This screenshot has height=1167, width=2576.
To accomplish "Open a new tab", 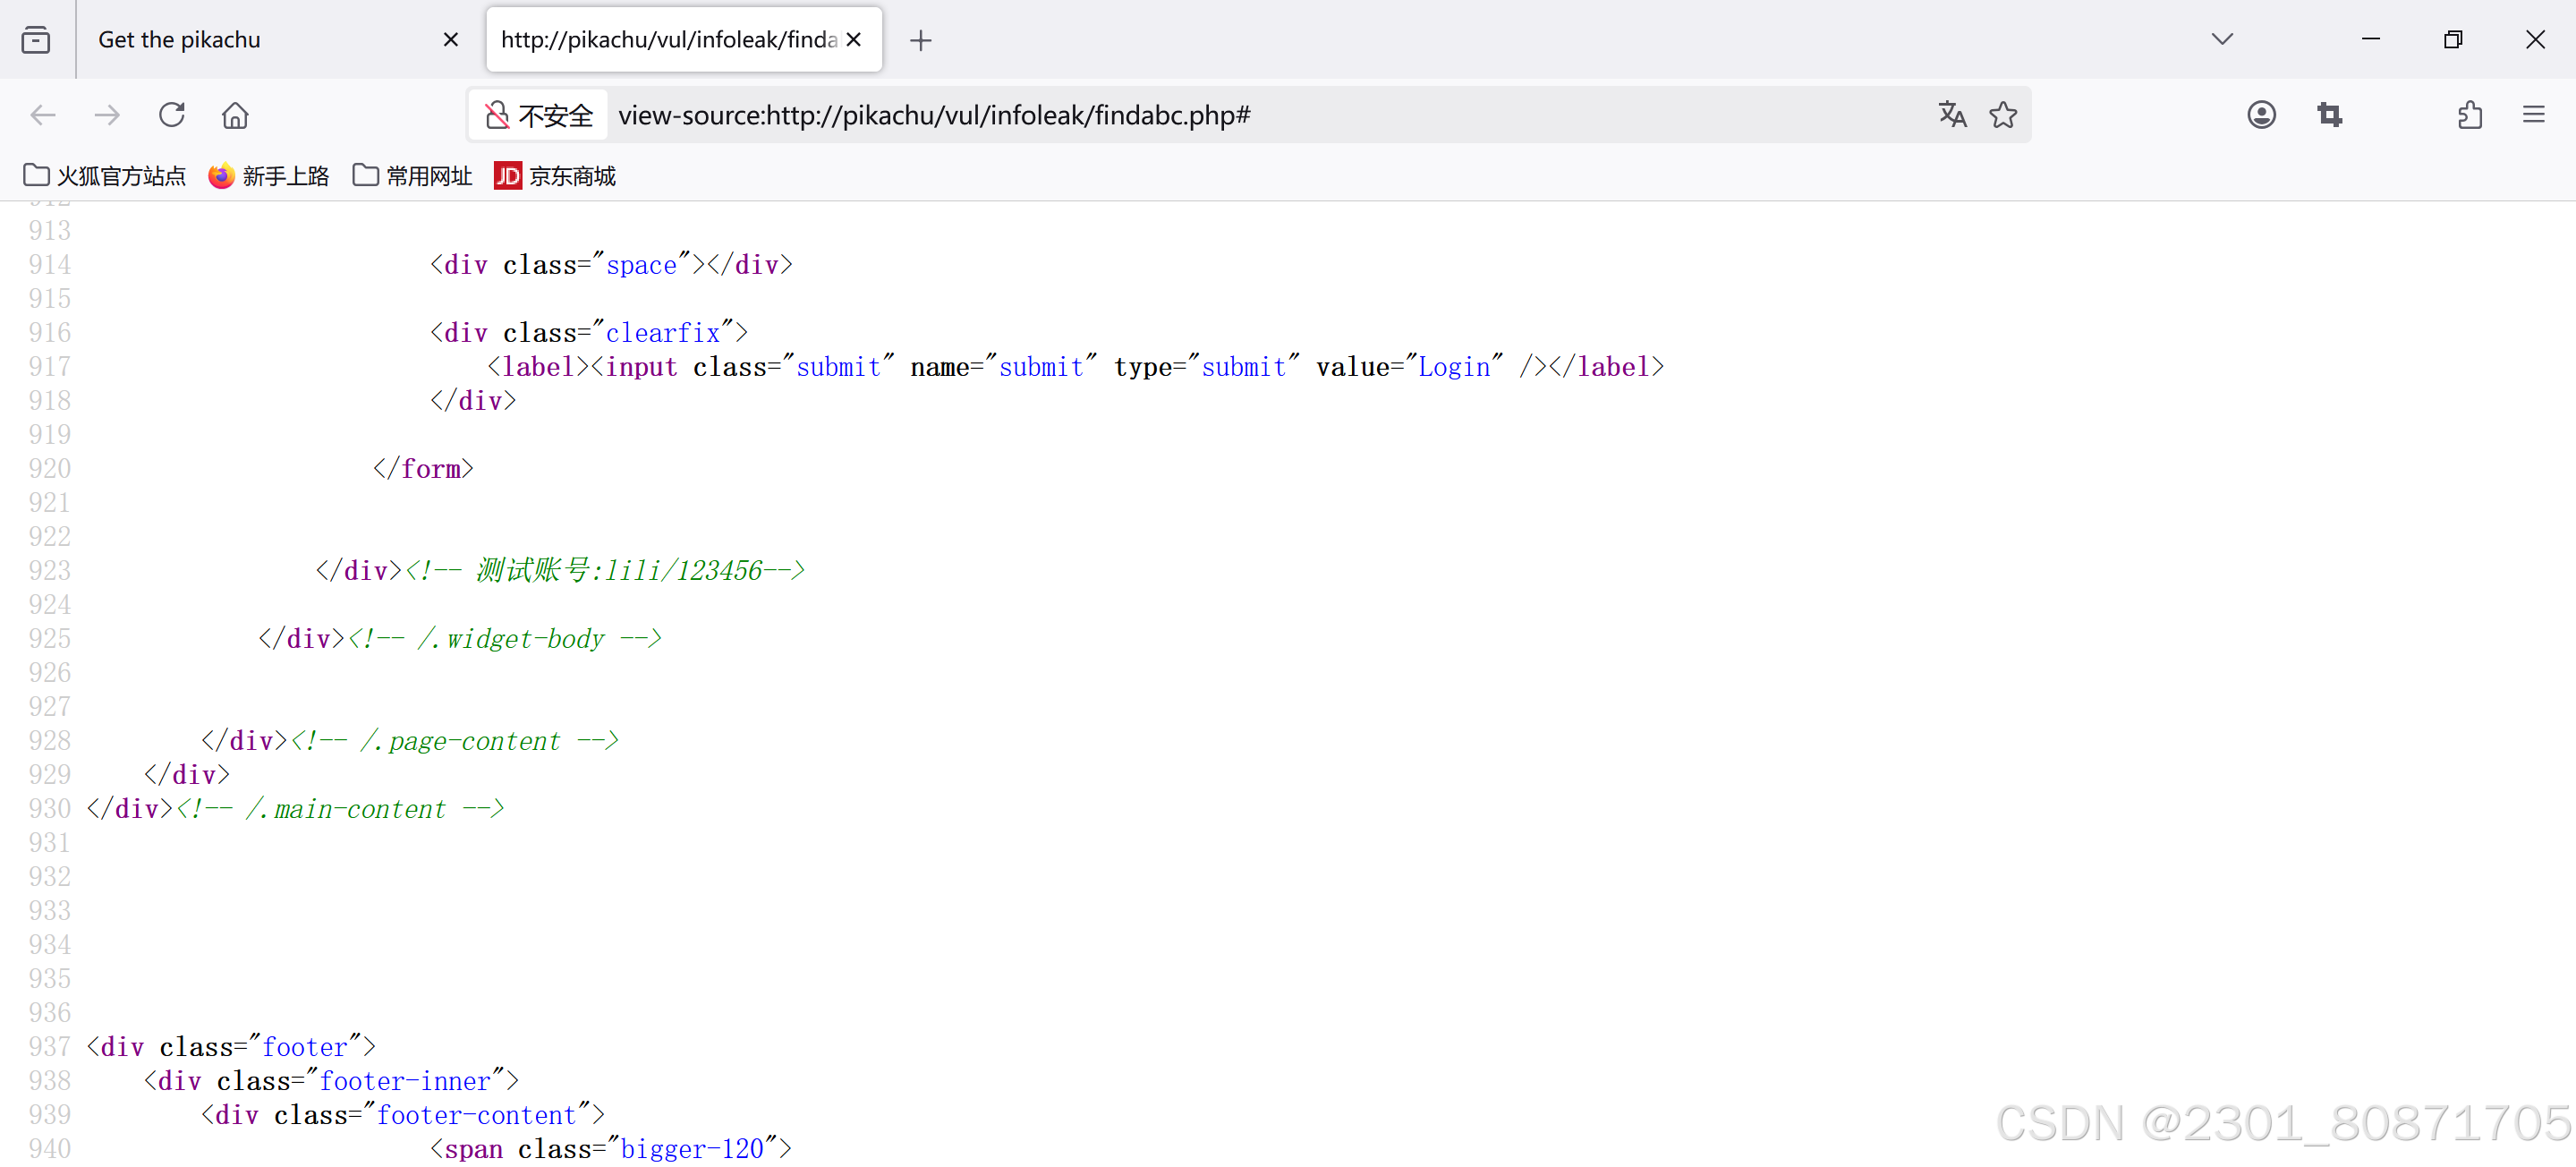I will pos(920,40).
